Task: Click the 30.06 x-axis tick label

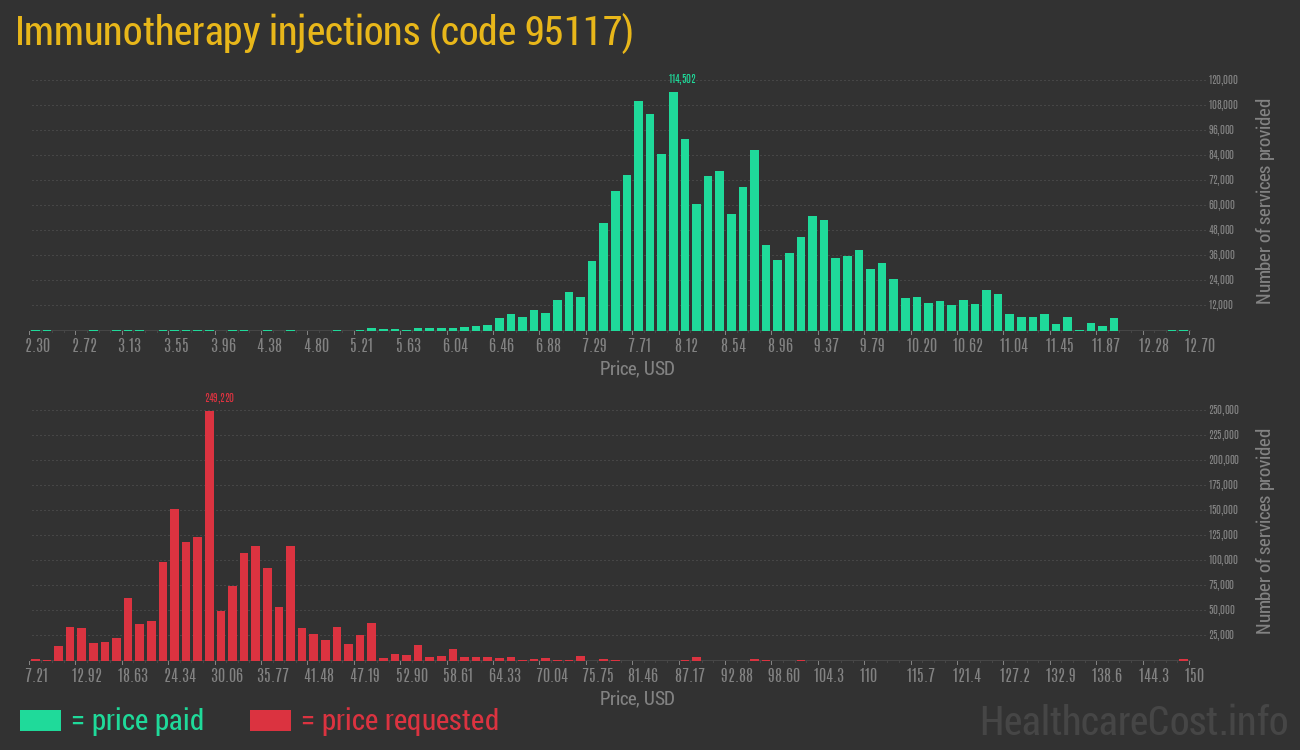Action: 226,676
